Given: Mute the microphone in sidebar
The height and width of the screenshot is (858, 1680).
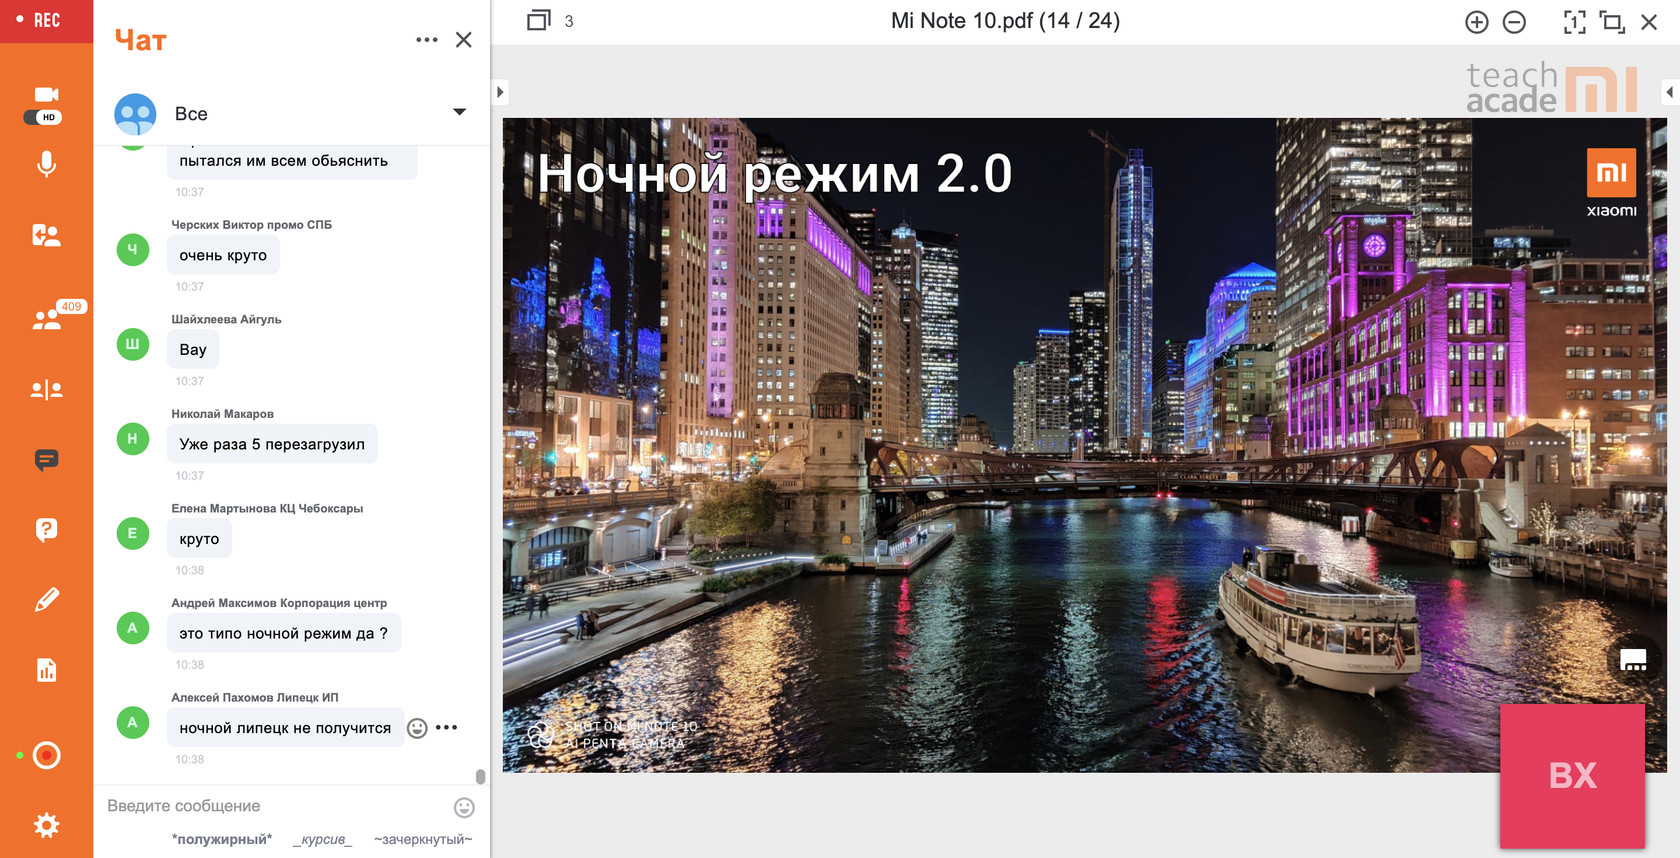Looking at the screenshot, I should point(46,164).
